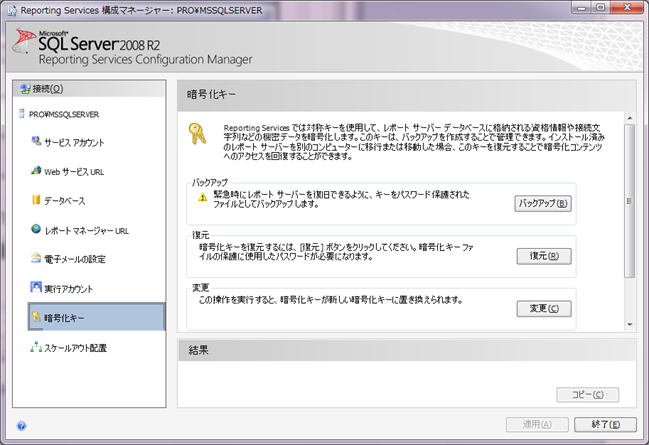Image resolution: width=649 pixels, height=445 pixels.
Task: Click the server icon beside PRO¥MSSQLSERVER
Action: 22,113
